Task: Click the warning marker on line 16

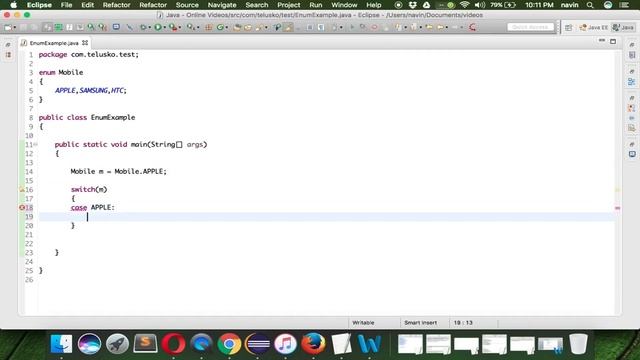Action: [x=22, y=189]
